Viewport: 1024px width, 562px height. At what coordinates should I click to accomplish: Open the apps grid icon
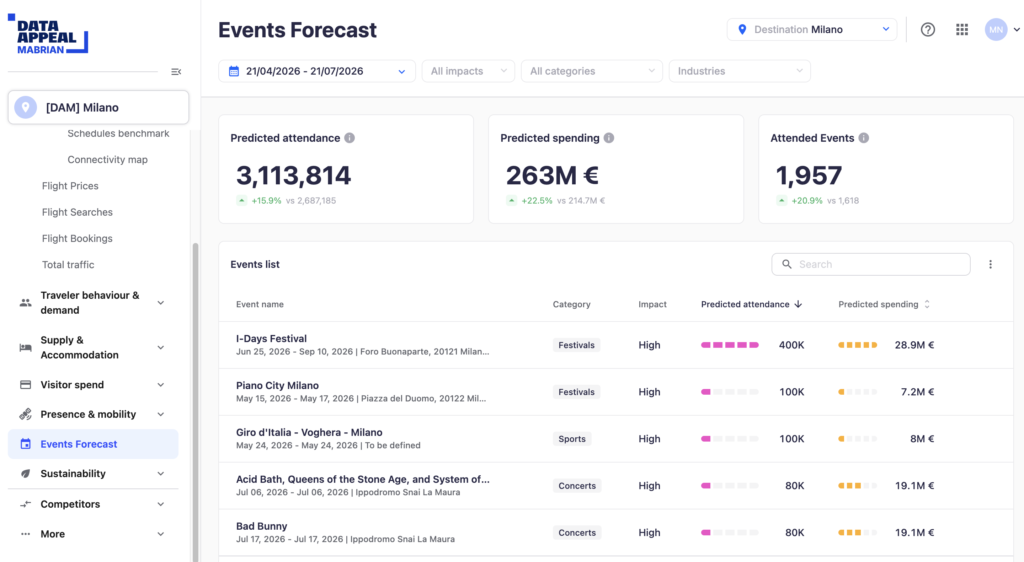point(962,29)
